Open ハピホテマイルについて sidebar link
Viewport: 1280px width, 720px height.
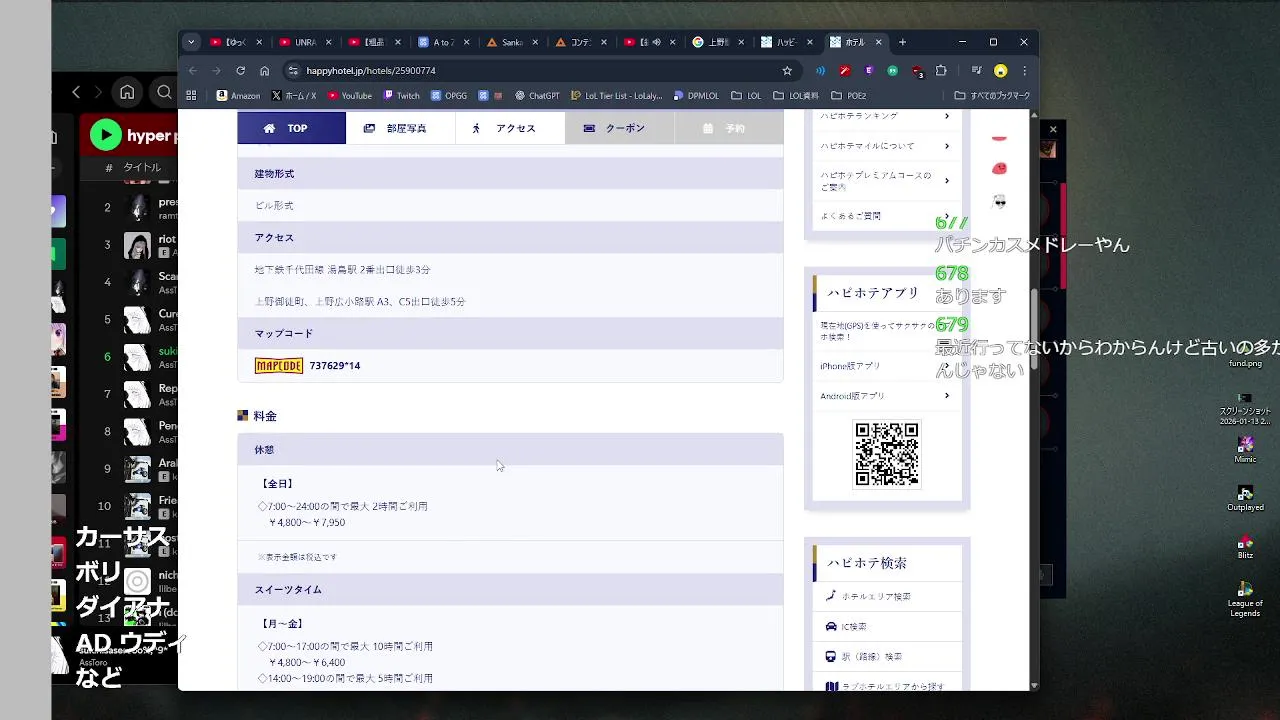(886, 146)
